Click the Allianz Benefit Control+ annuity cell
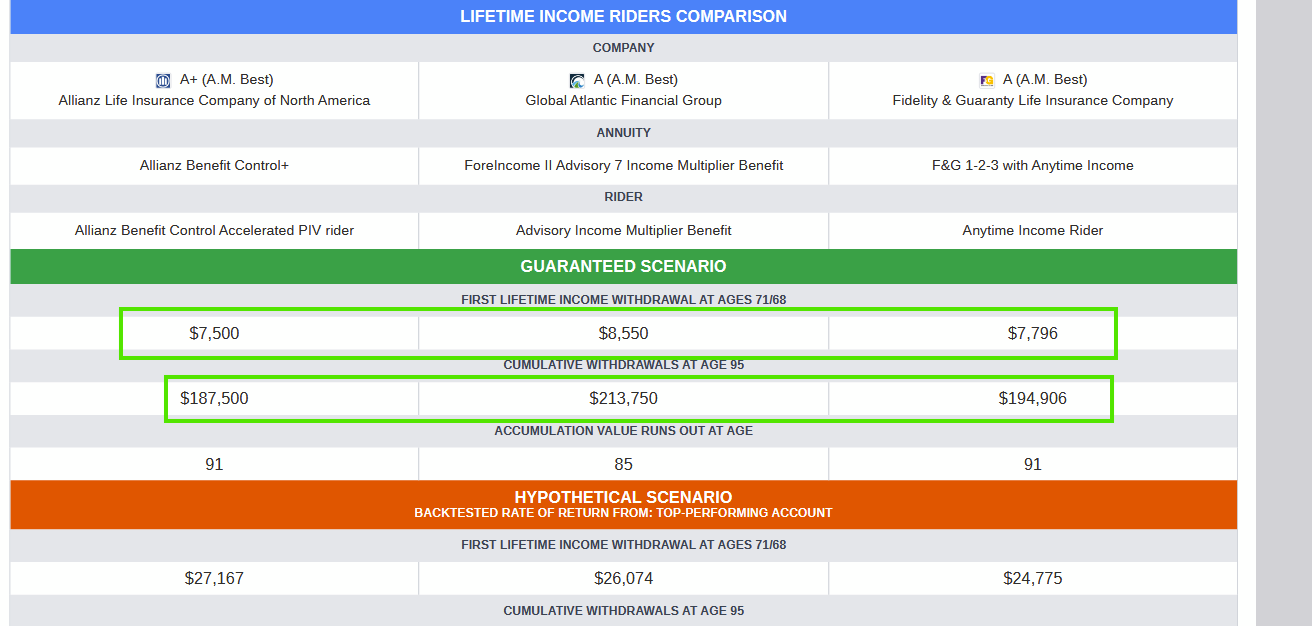The image size is (1312, 626). click(214, 165)
